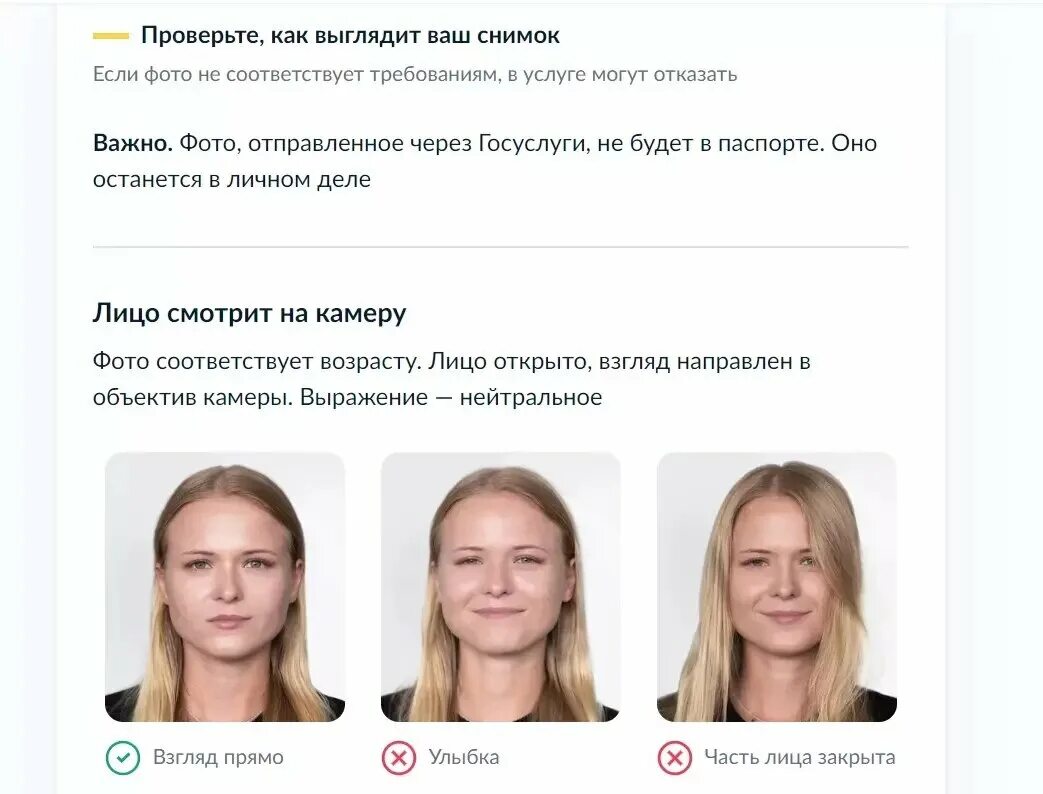Image resolution: width=1043 pixels, height=794 pixels.
Task: Click the Лицо смотрит на камеру heading
Action: point(249,313)
